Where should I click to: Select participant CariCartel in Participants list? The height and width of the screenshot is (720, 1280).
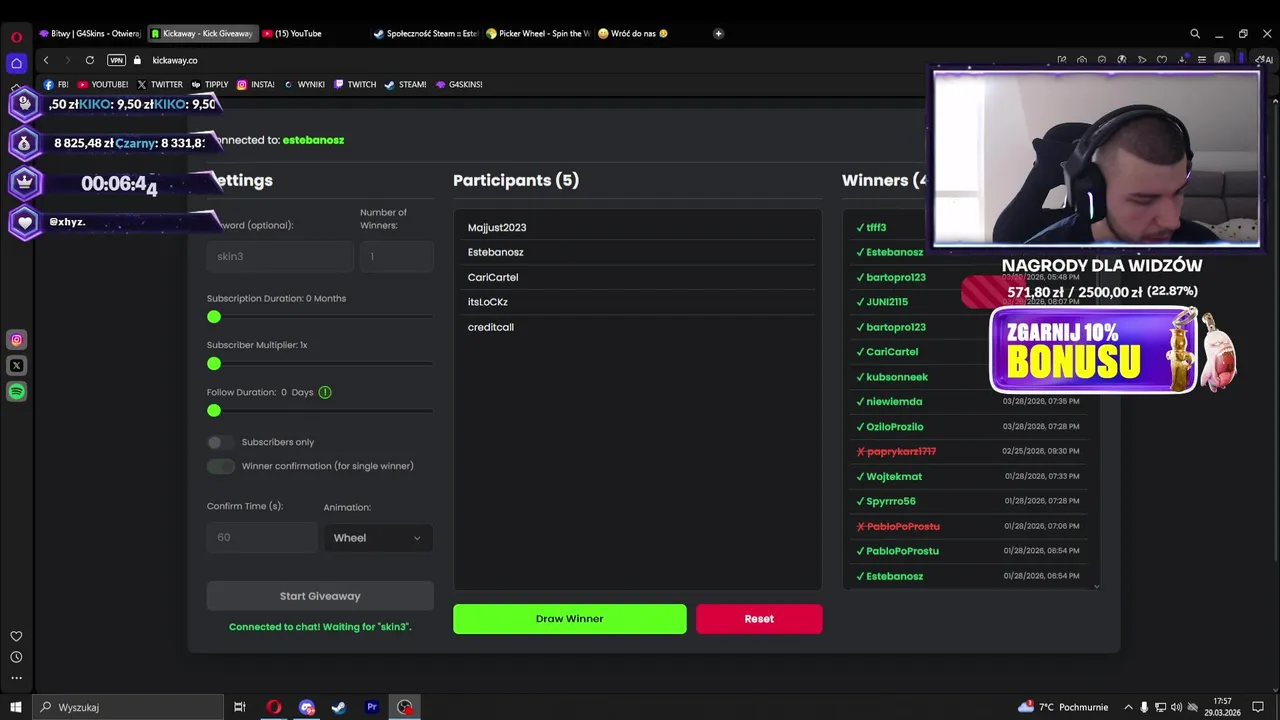coord(493,277)
